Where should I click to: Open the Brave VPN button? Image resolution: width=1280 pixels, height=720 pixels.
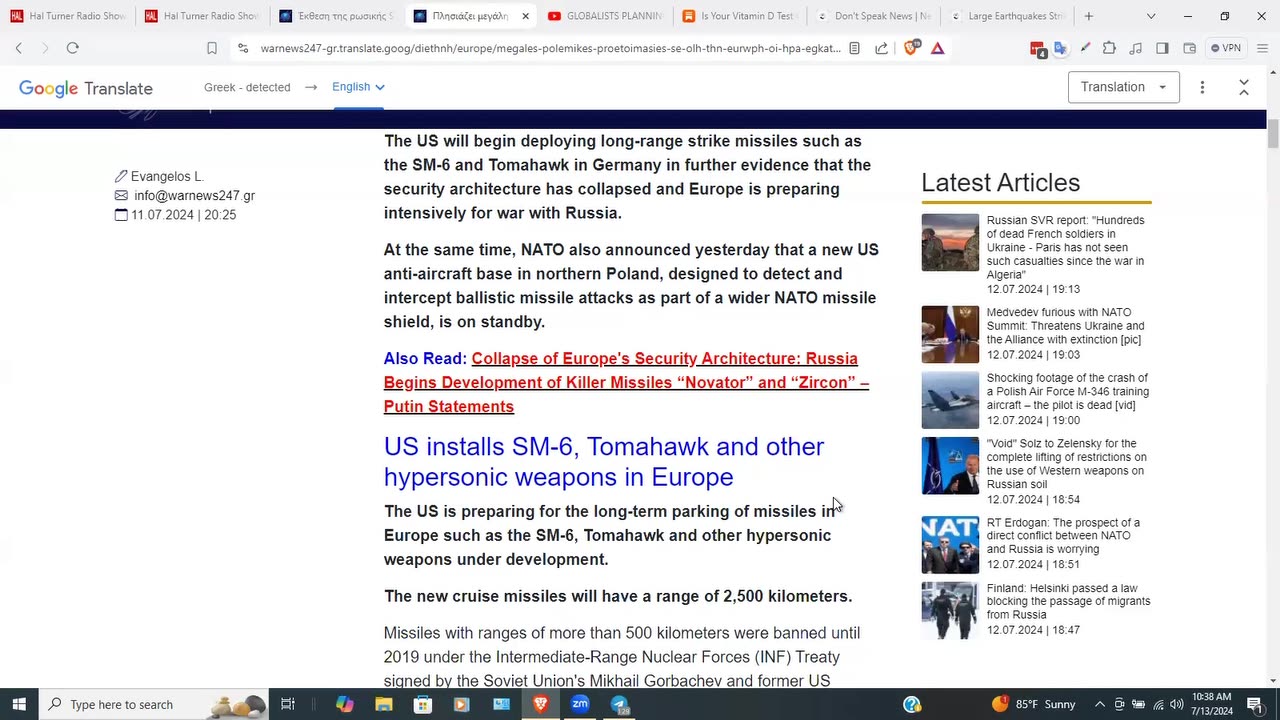1225,48
